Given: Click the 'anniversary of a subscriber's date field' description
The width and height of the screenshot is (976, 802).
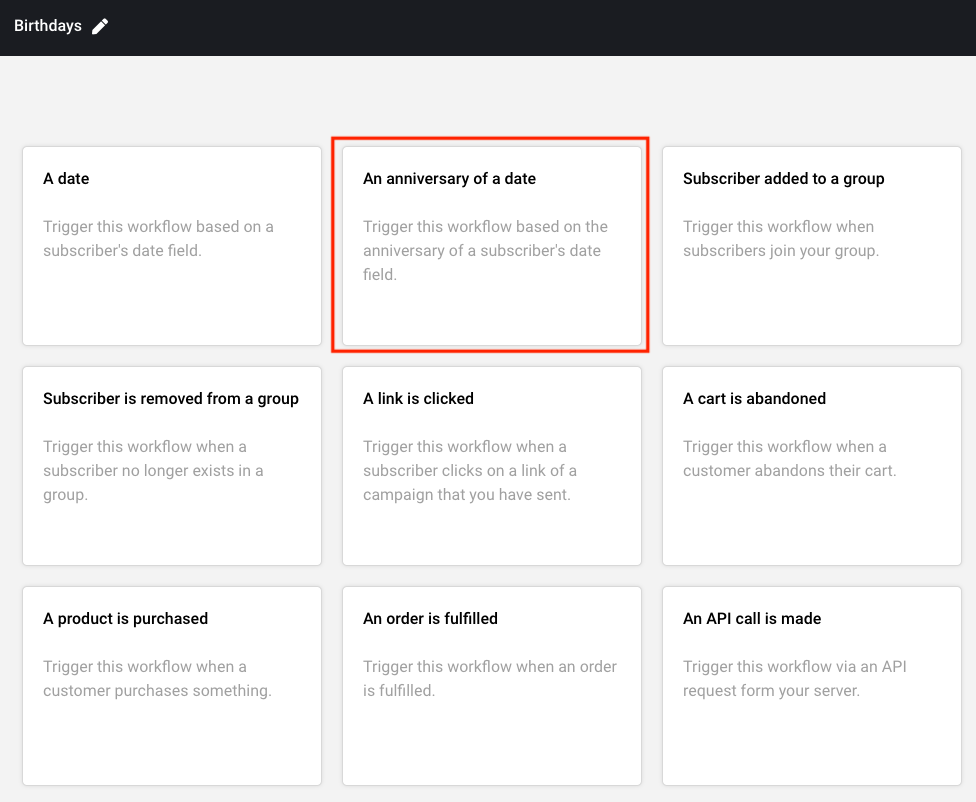Looking at the screenshot, I should point(485,251).
